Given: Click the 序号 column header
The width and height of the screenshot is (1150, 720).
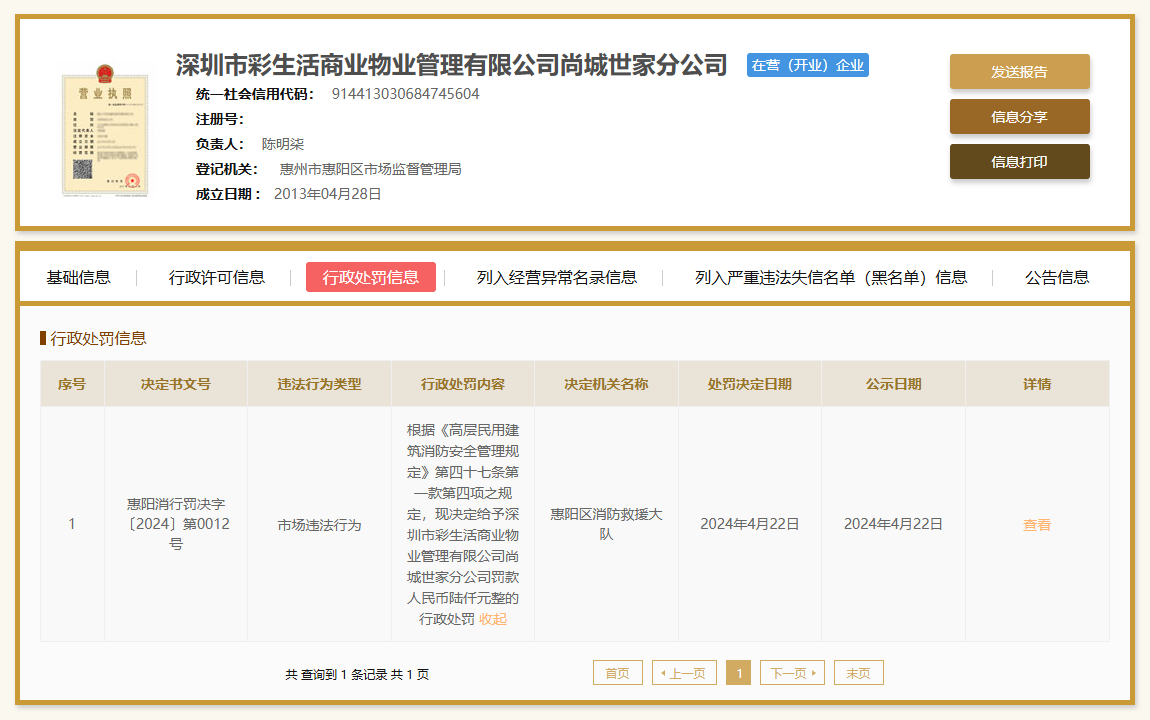Looking at the screenshot, I should pos(72,384).
